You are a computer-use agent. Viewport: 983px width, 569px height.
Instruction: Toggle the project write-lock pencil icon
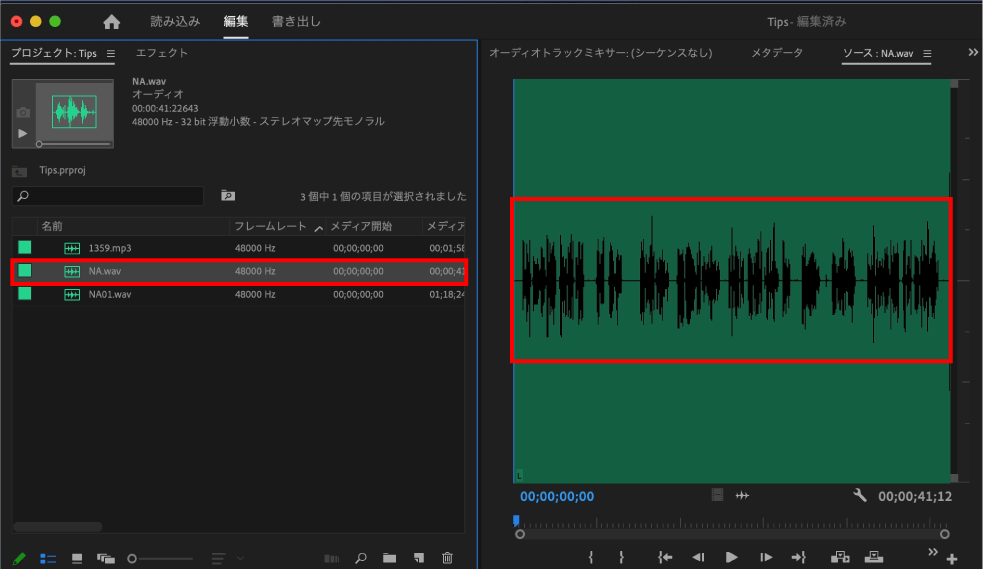[x=19, y=558]
